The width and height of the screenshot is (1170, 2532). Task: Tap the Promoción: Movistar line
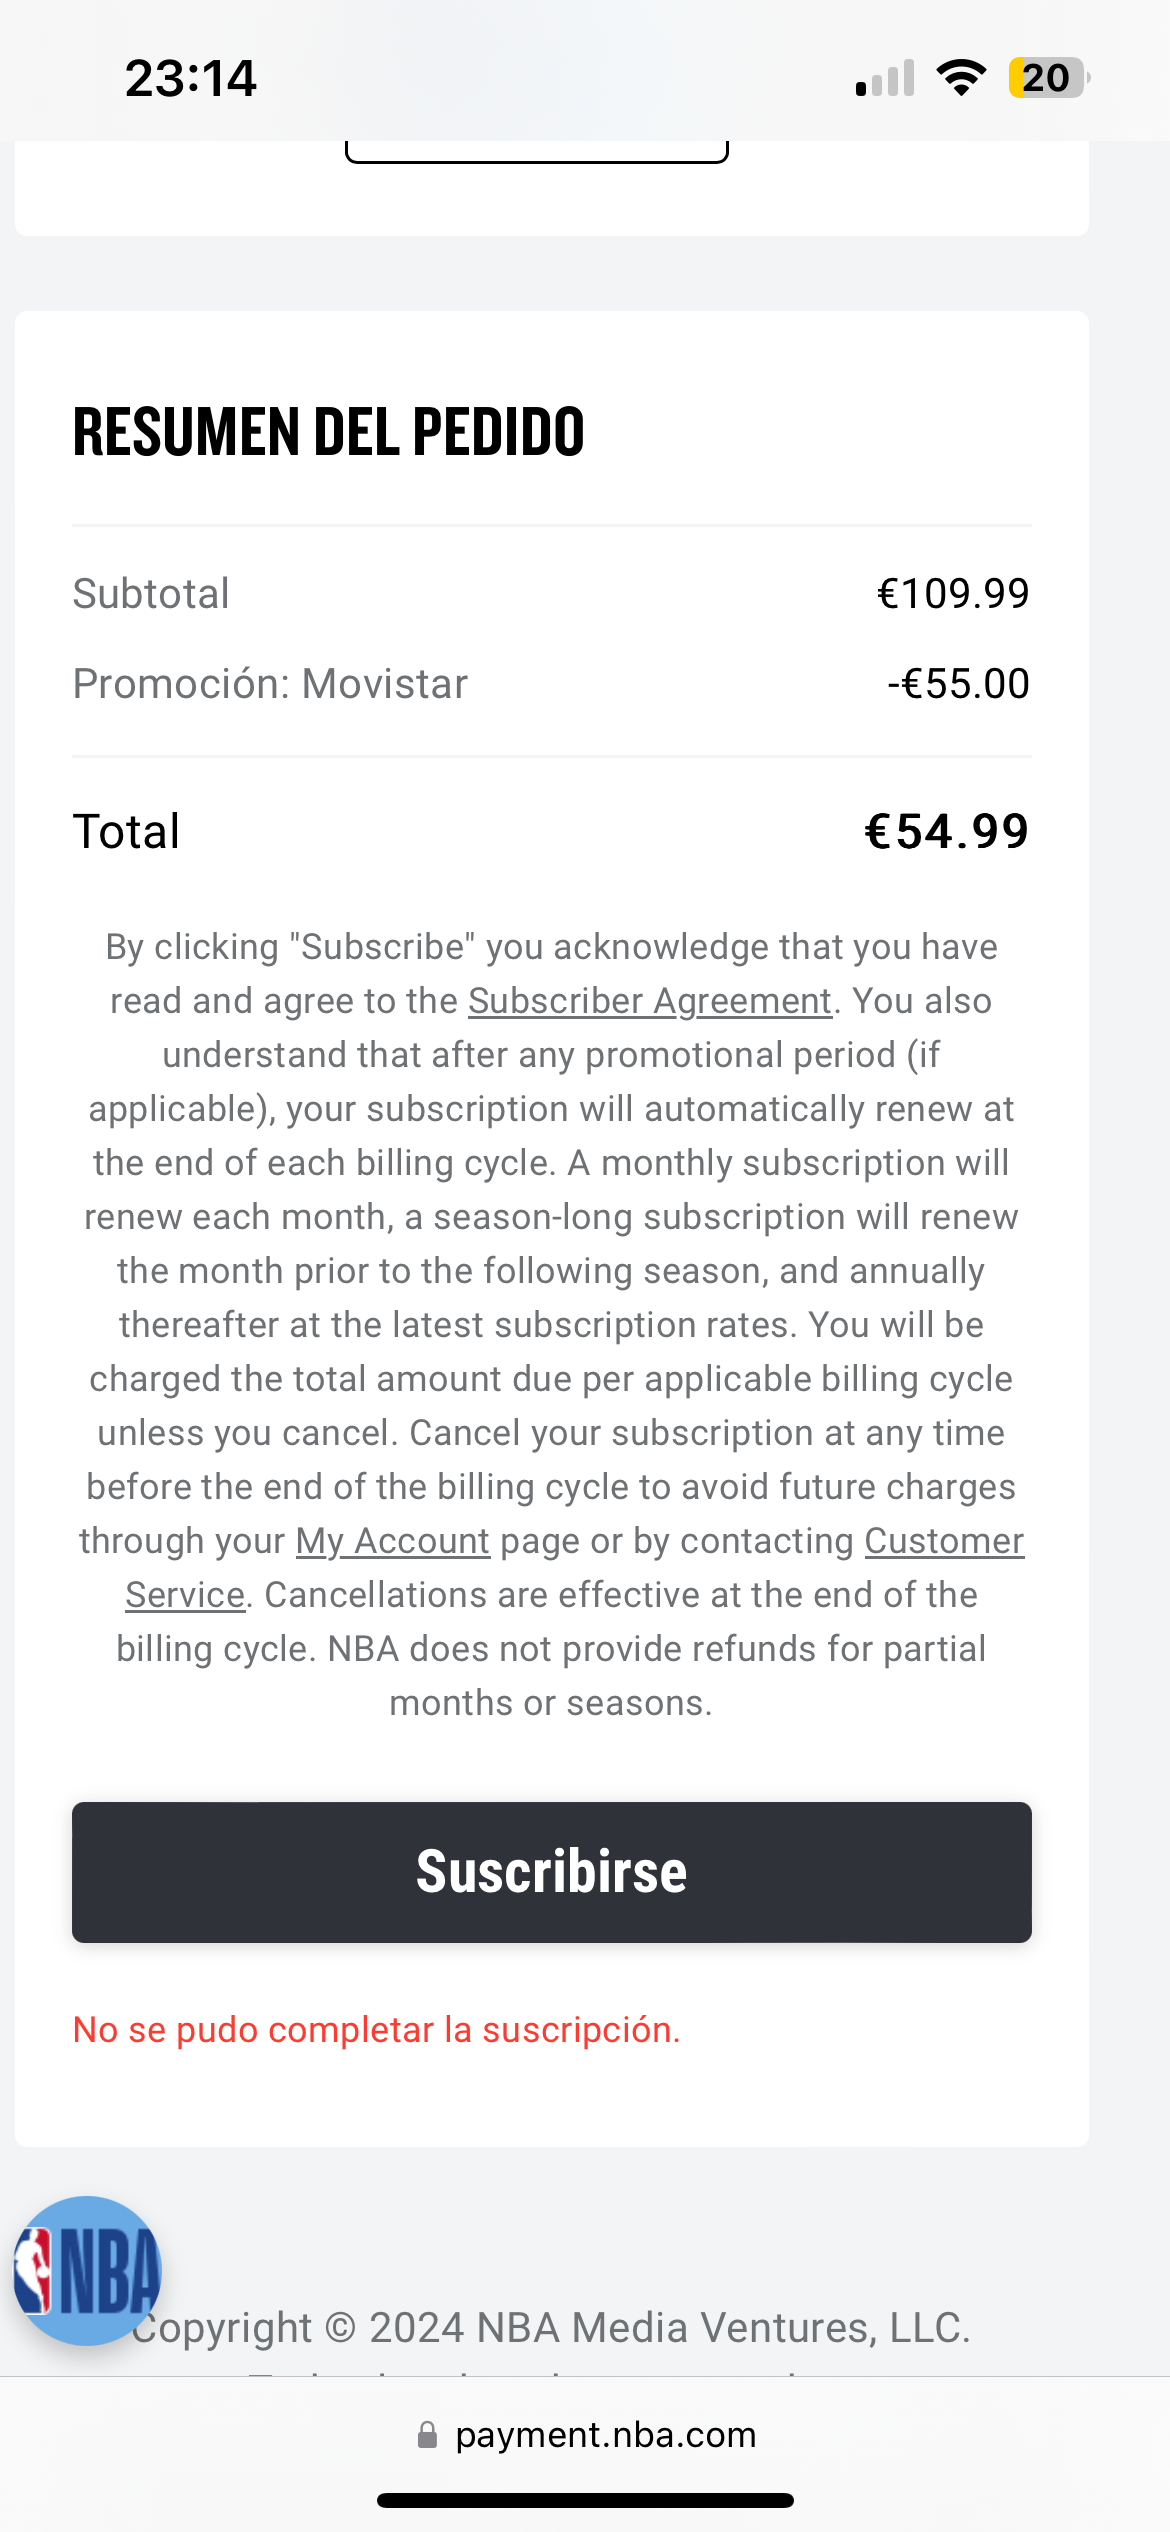pyautogui.click(x=270, y=684)
